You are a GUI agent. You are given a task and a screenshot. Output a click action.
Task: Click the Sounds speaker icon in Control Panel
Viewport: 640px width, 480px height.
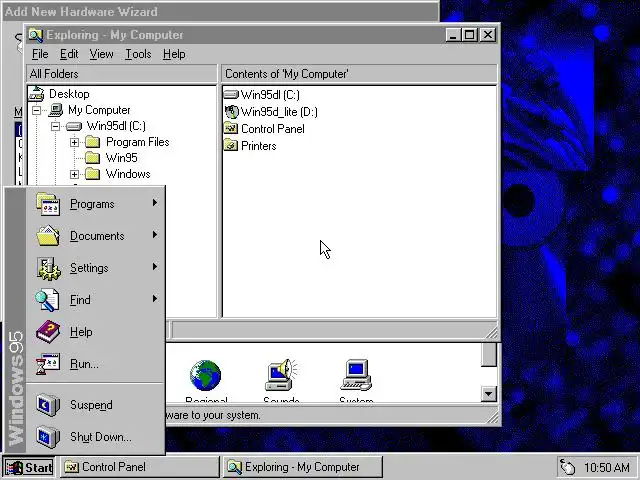click(x=281, y=376)
